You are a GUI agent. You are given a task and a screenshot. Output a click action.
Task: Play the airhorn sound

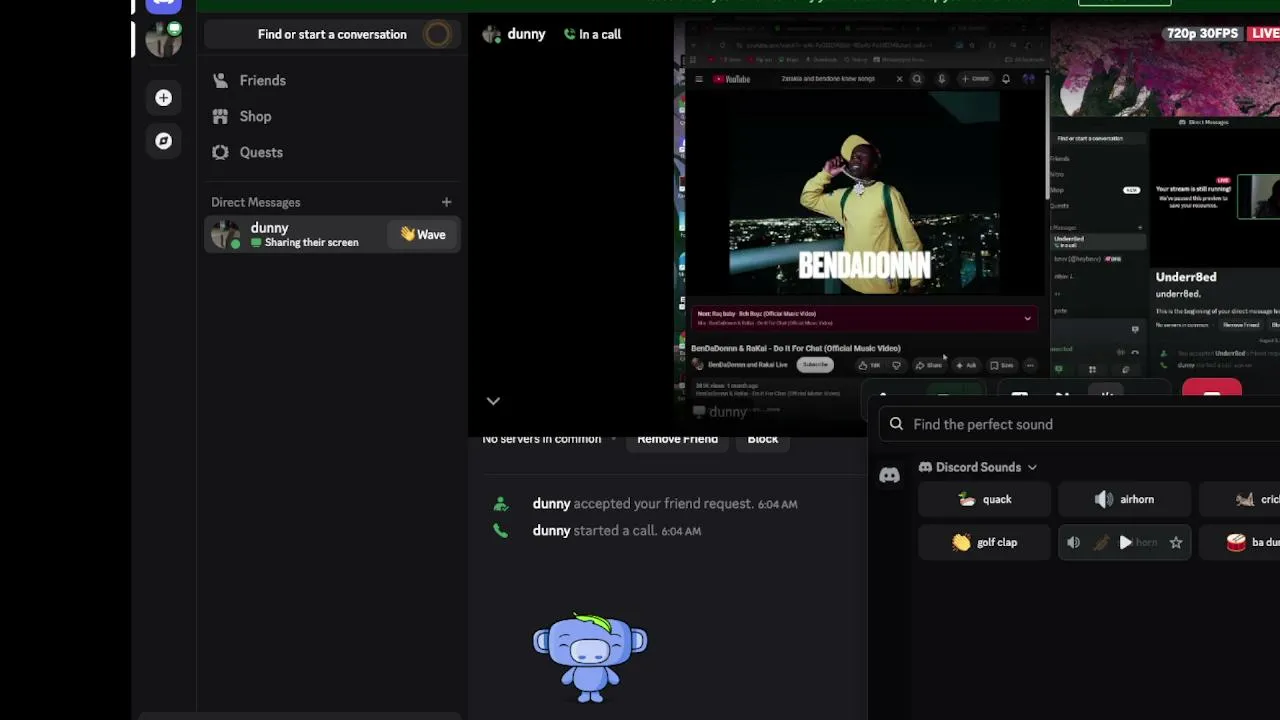(x=1124, y=499)
